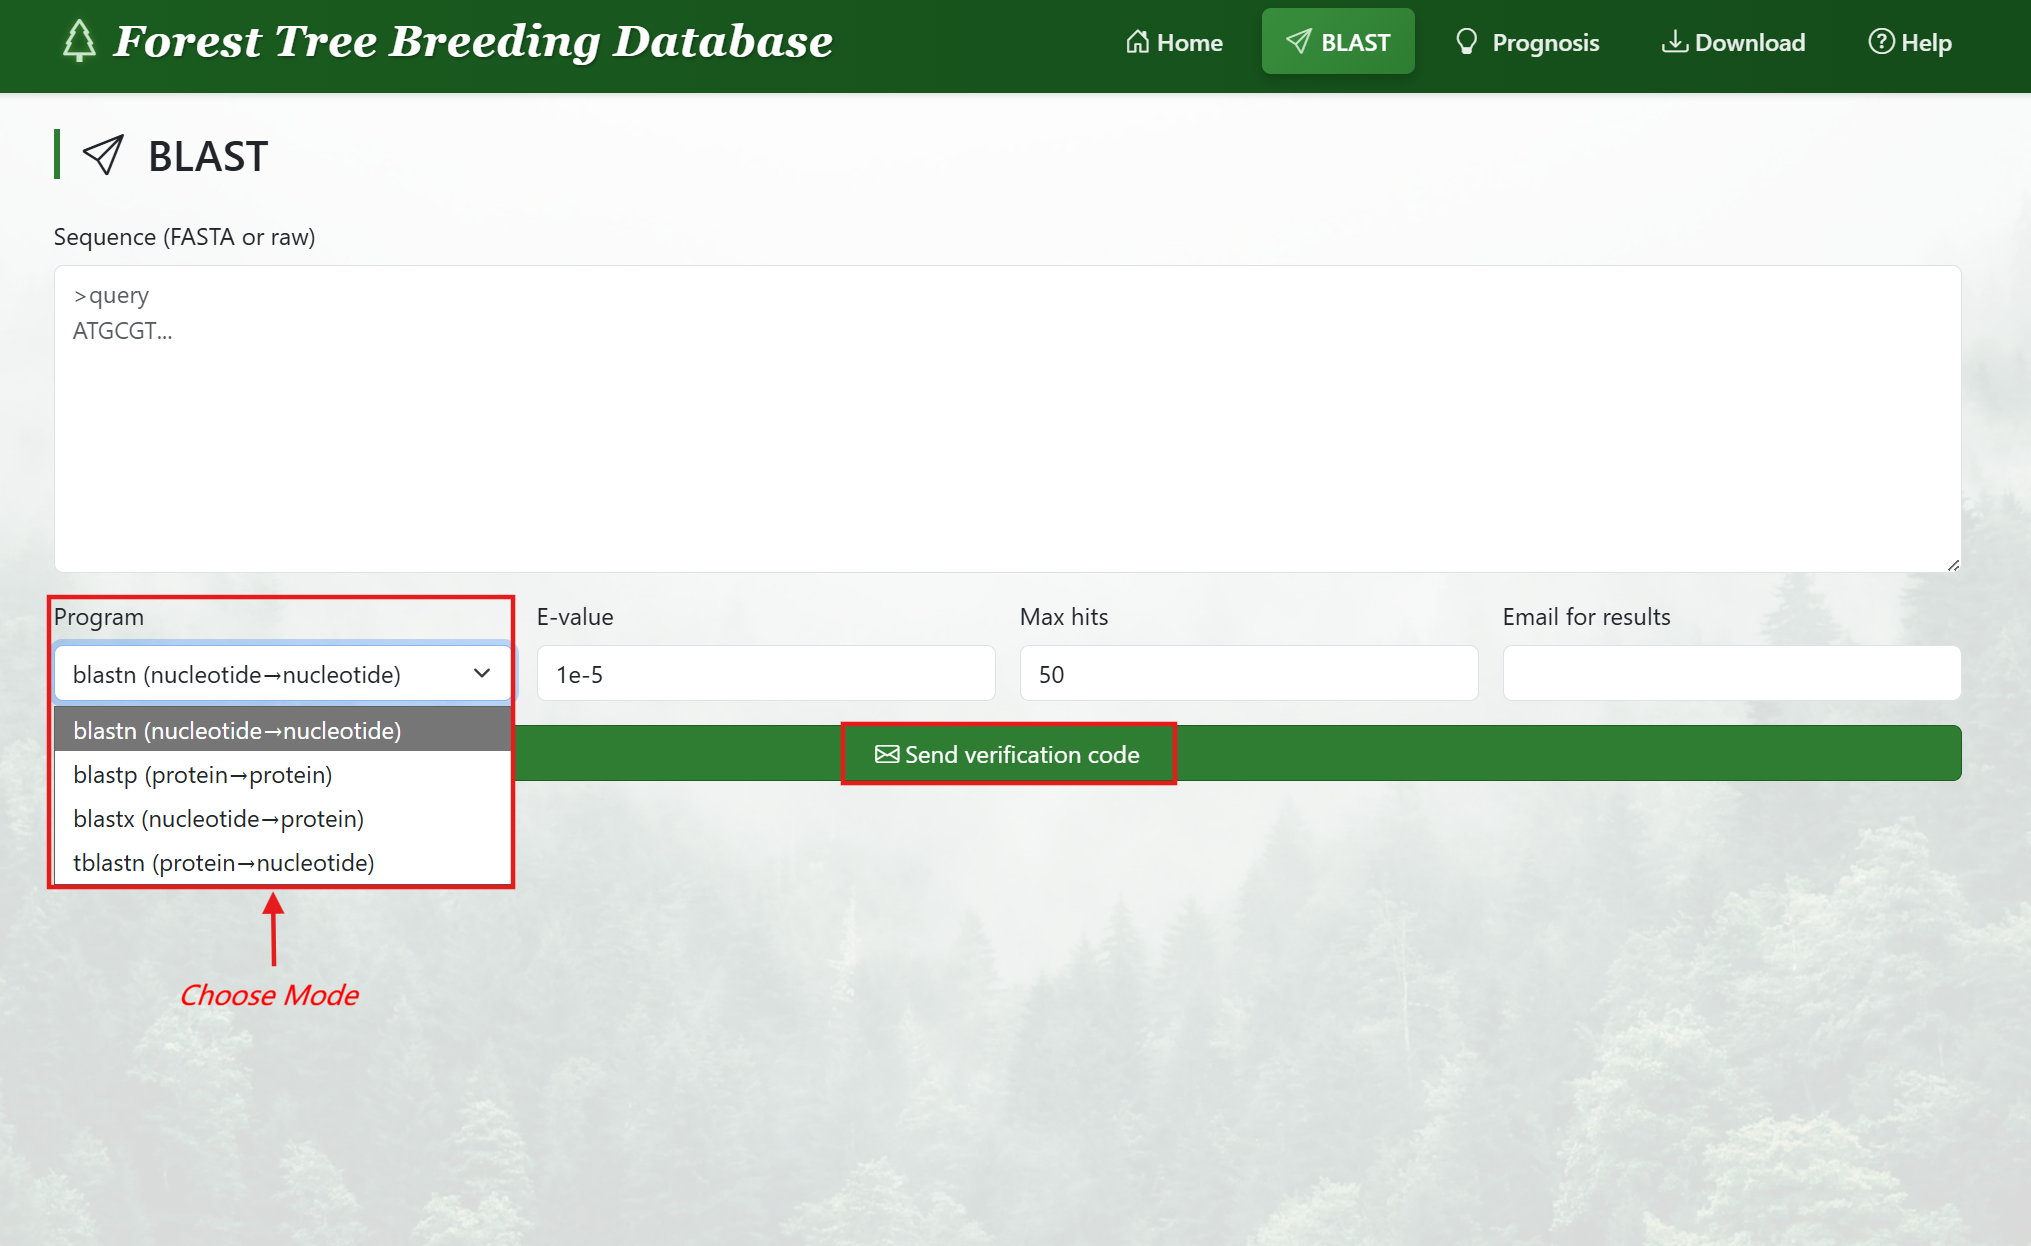2031x1246 pixels.
Task: Select blastp (protein→protein) option
Action: [283, 774]
